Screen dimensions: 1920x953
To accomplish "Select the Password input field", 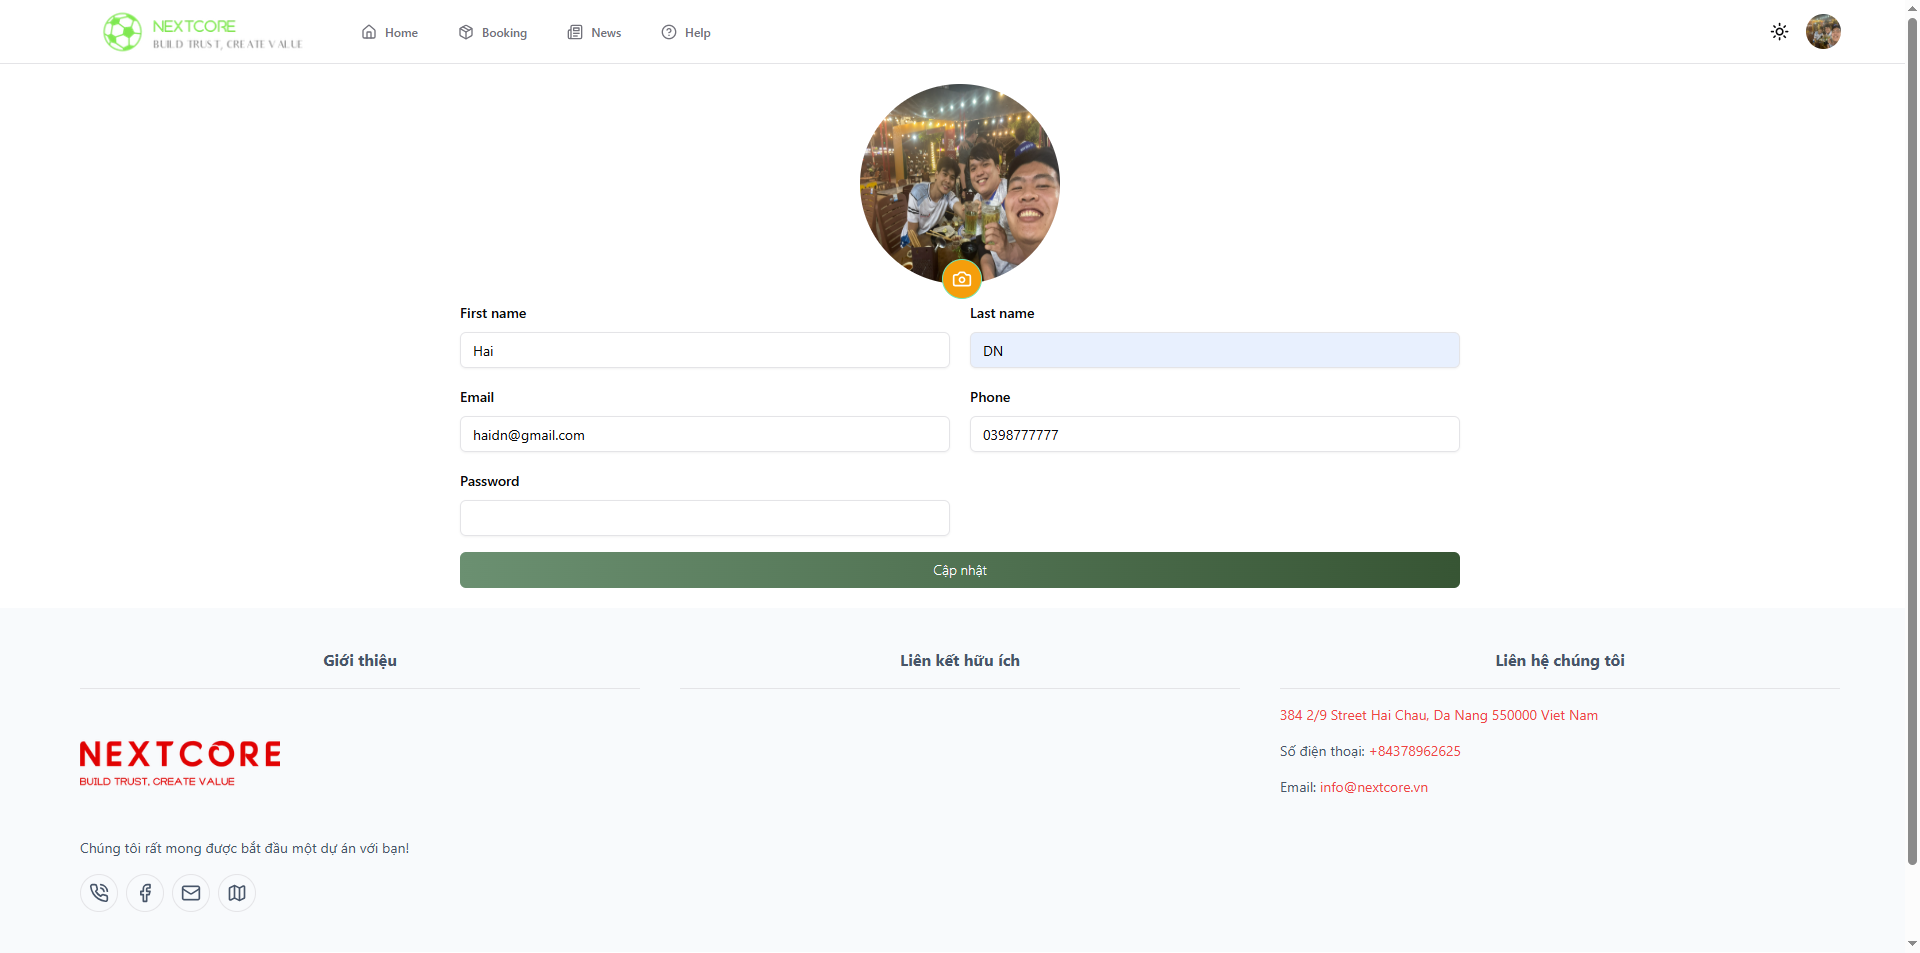I will [704, 518].
